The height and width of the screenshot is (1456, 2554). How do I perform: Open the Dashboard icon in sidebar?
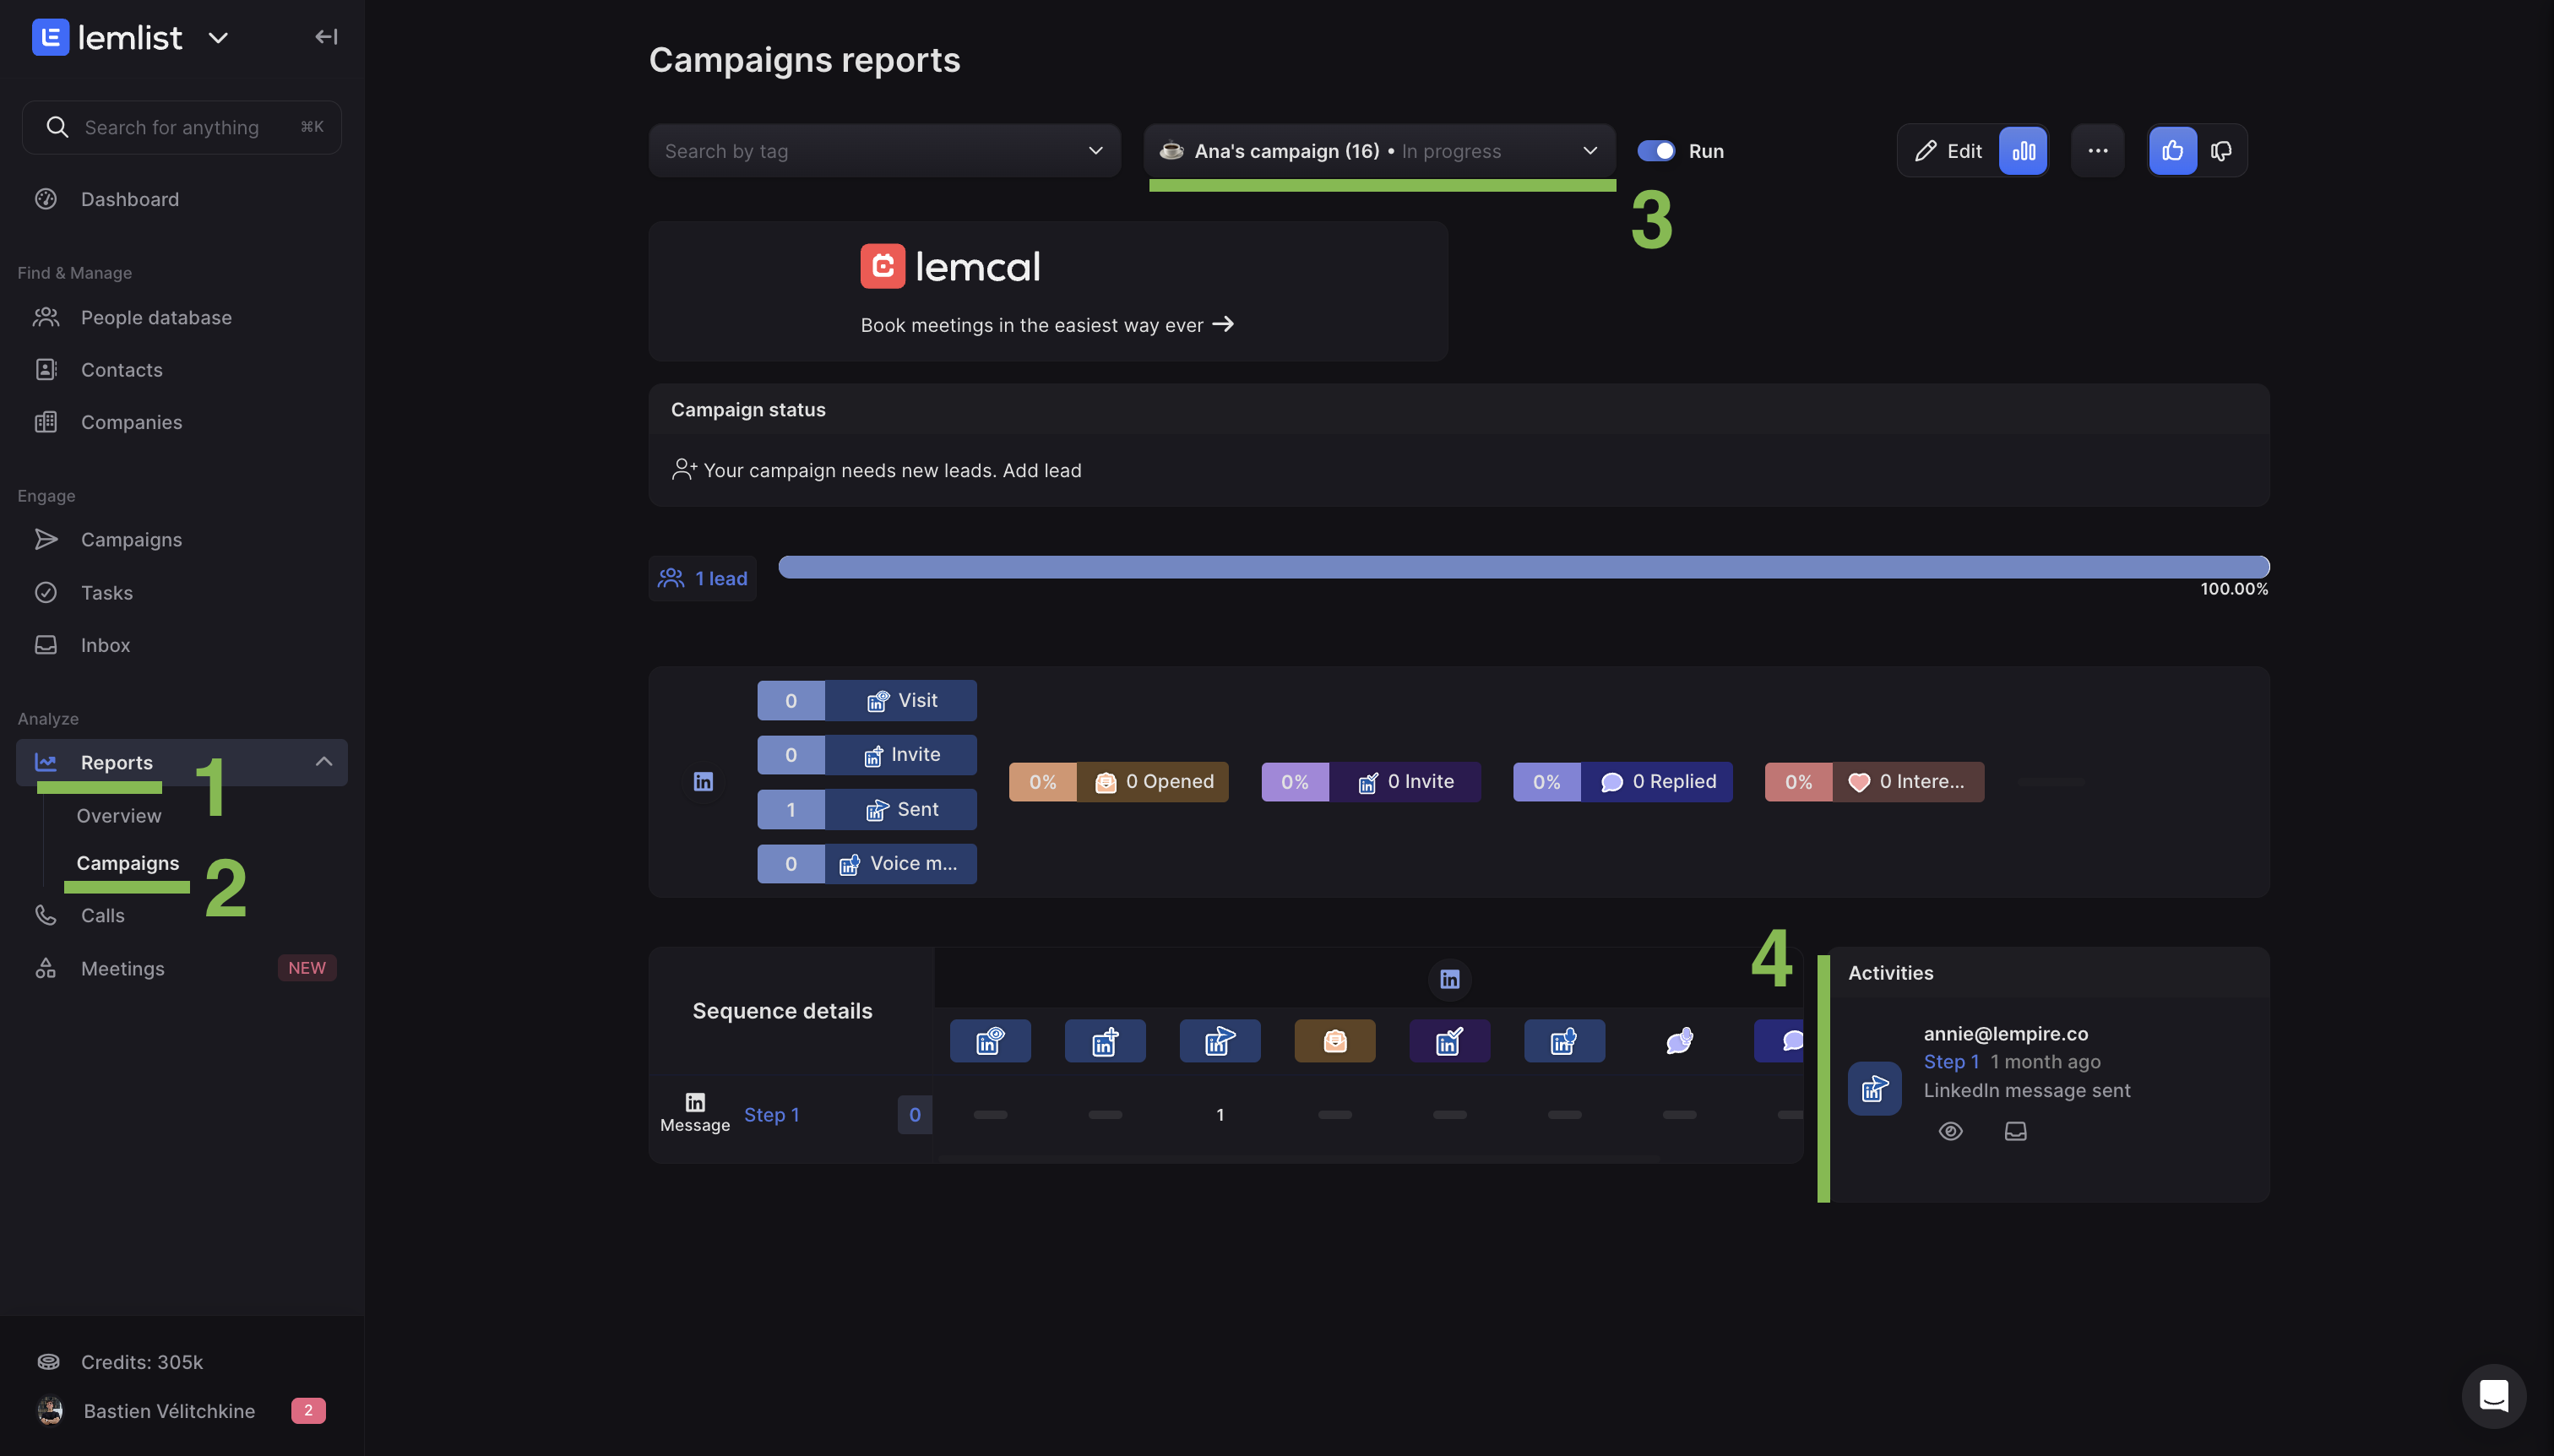tap(46, 199)
